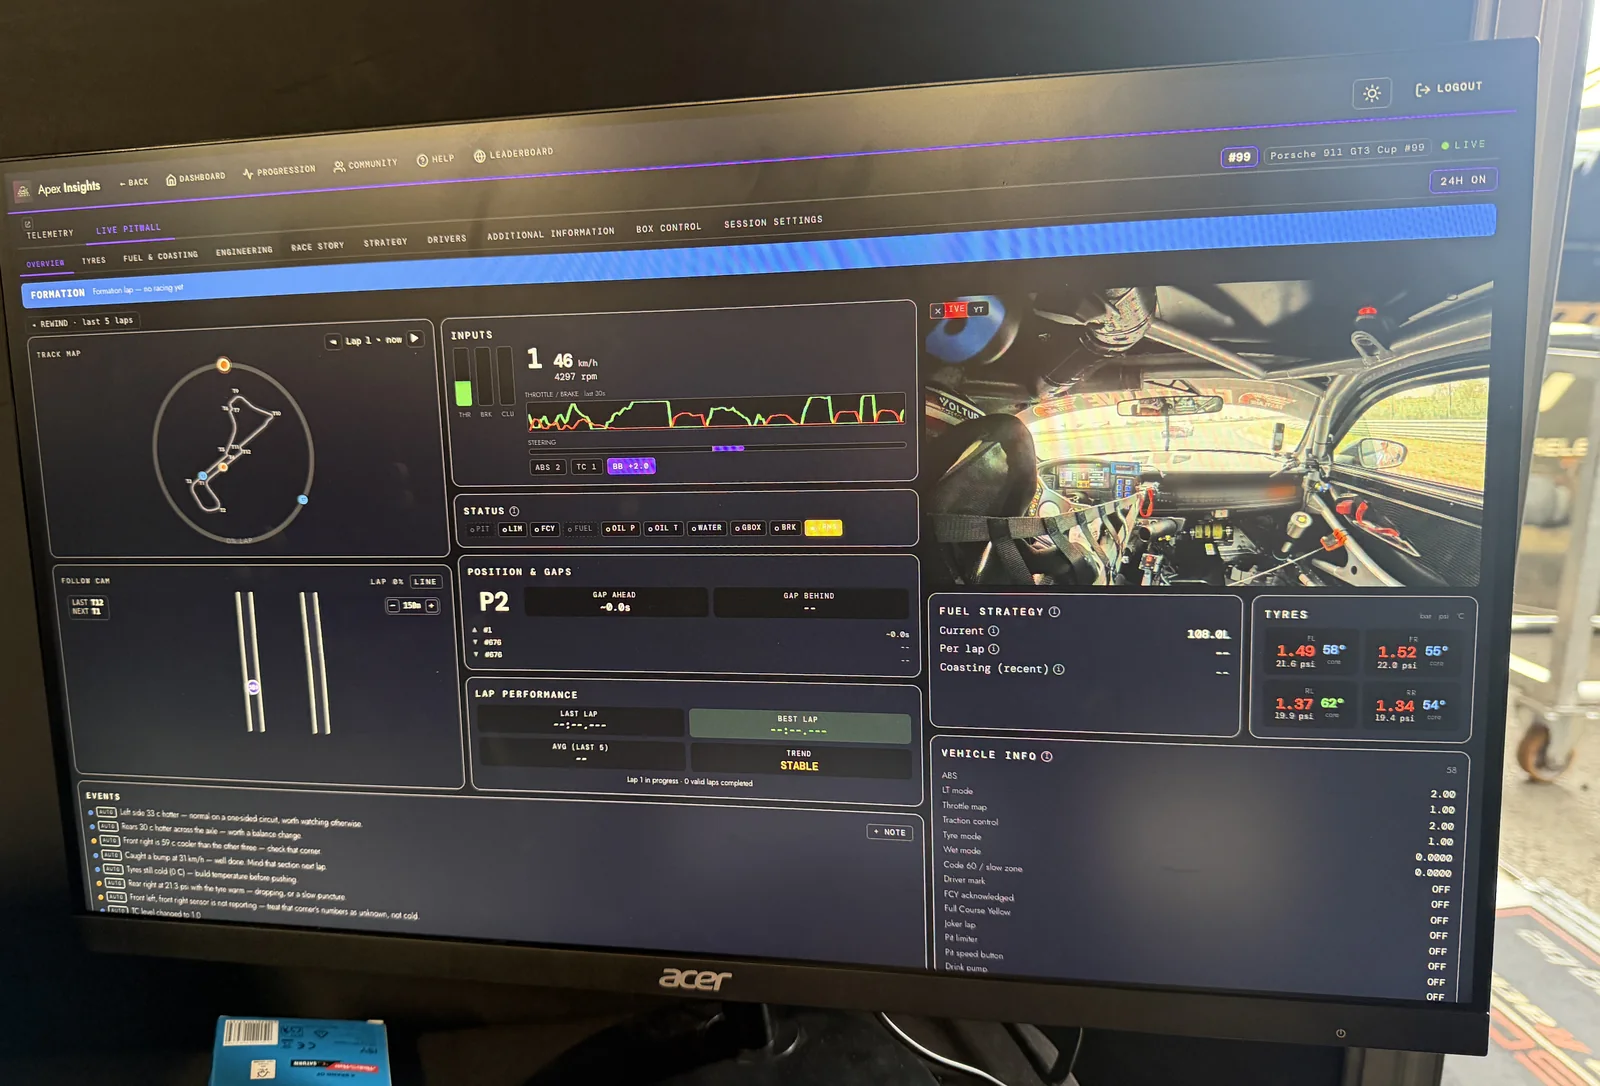Click the OIL P status indicator
The height and width of the screenshot is (1086, 1600).
click(620, 528)
